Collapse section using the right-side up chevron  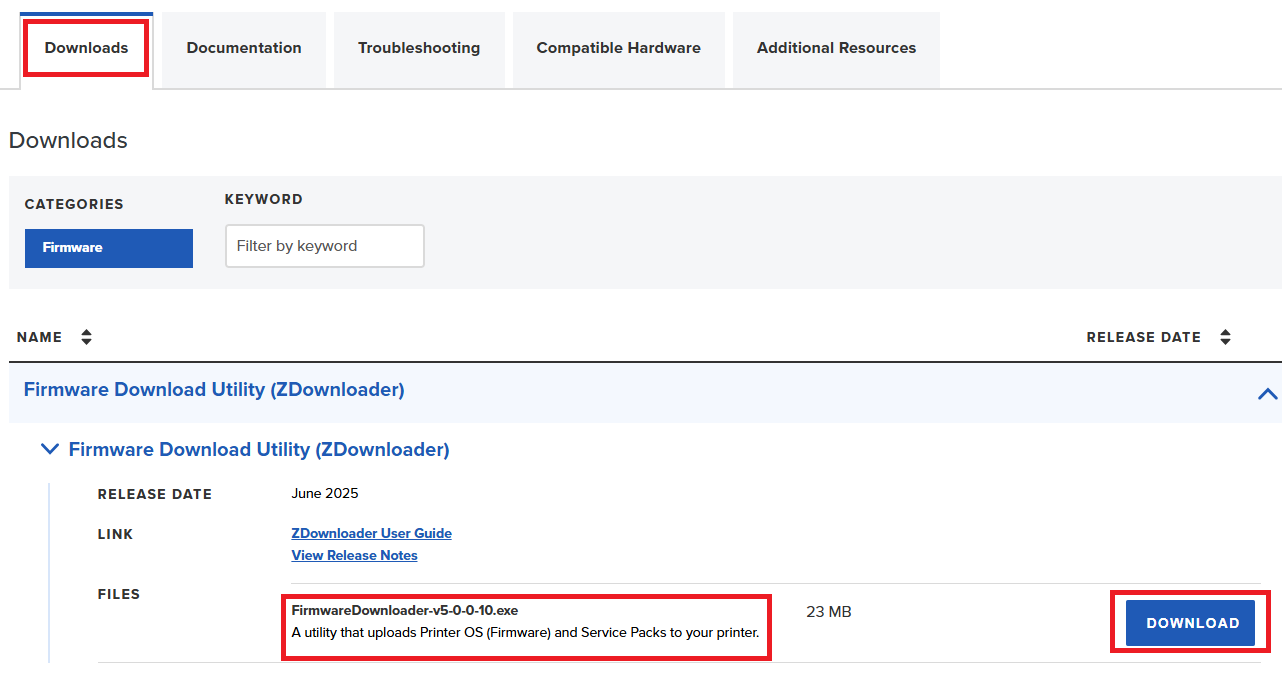coord(1267,393)
